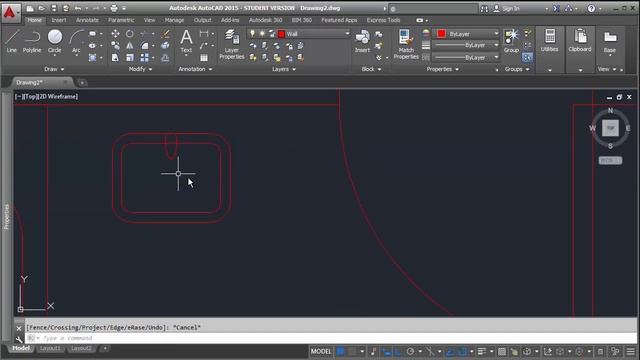Select the Text annotation tool

tap(186, 41)
